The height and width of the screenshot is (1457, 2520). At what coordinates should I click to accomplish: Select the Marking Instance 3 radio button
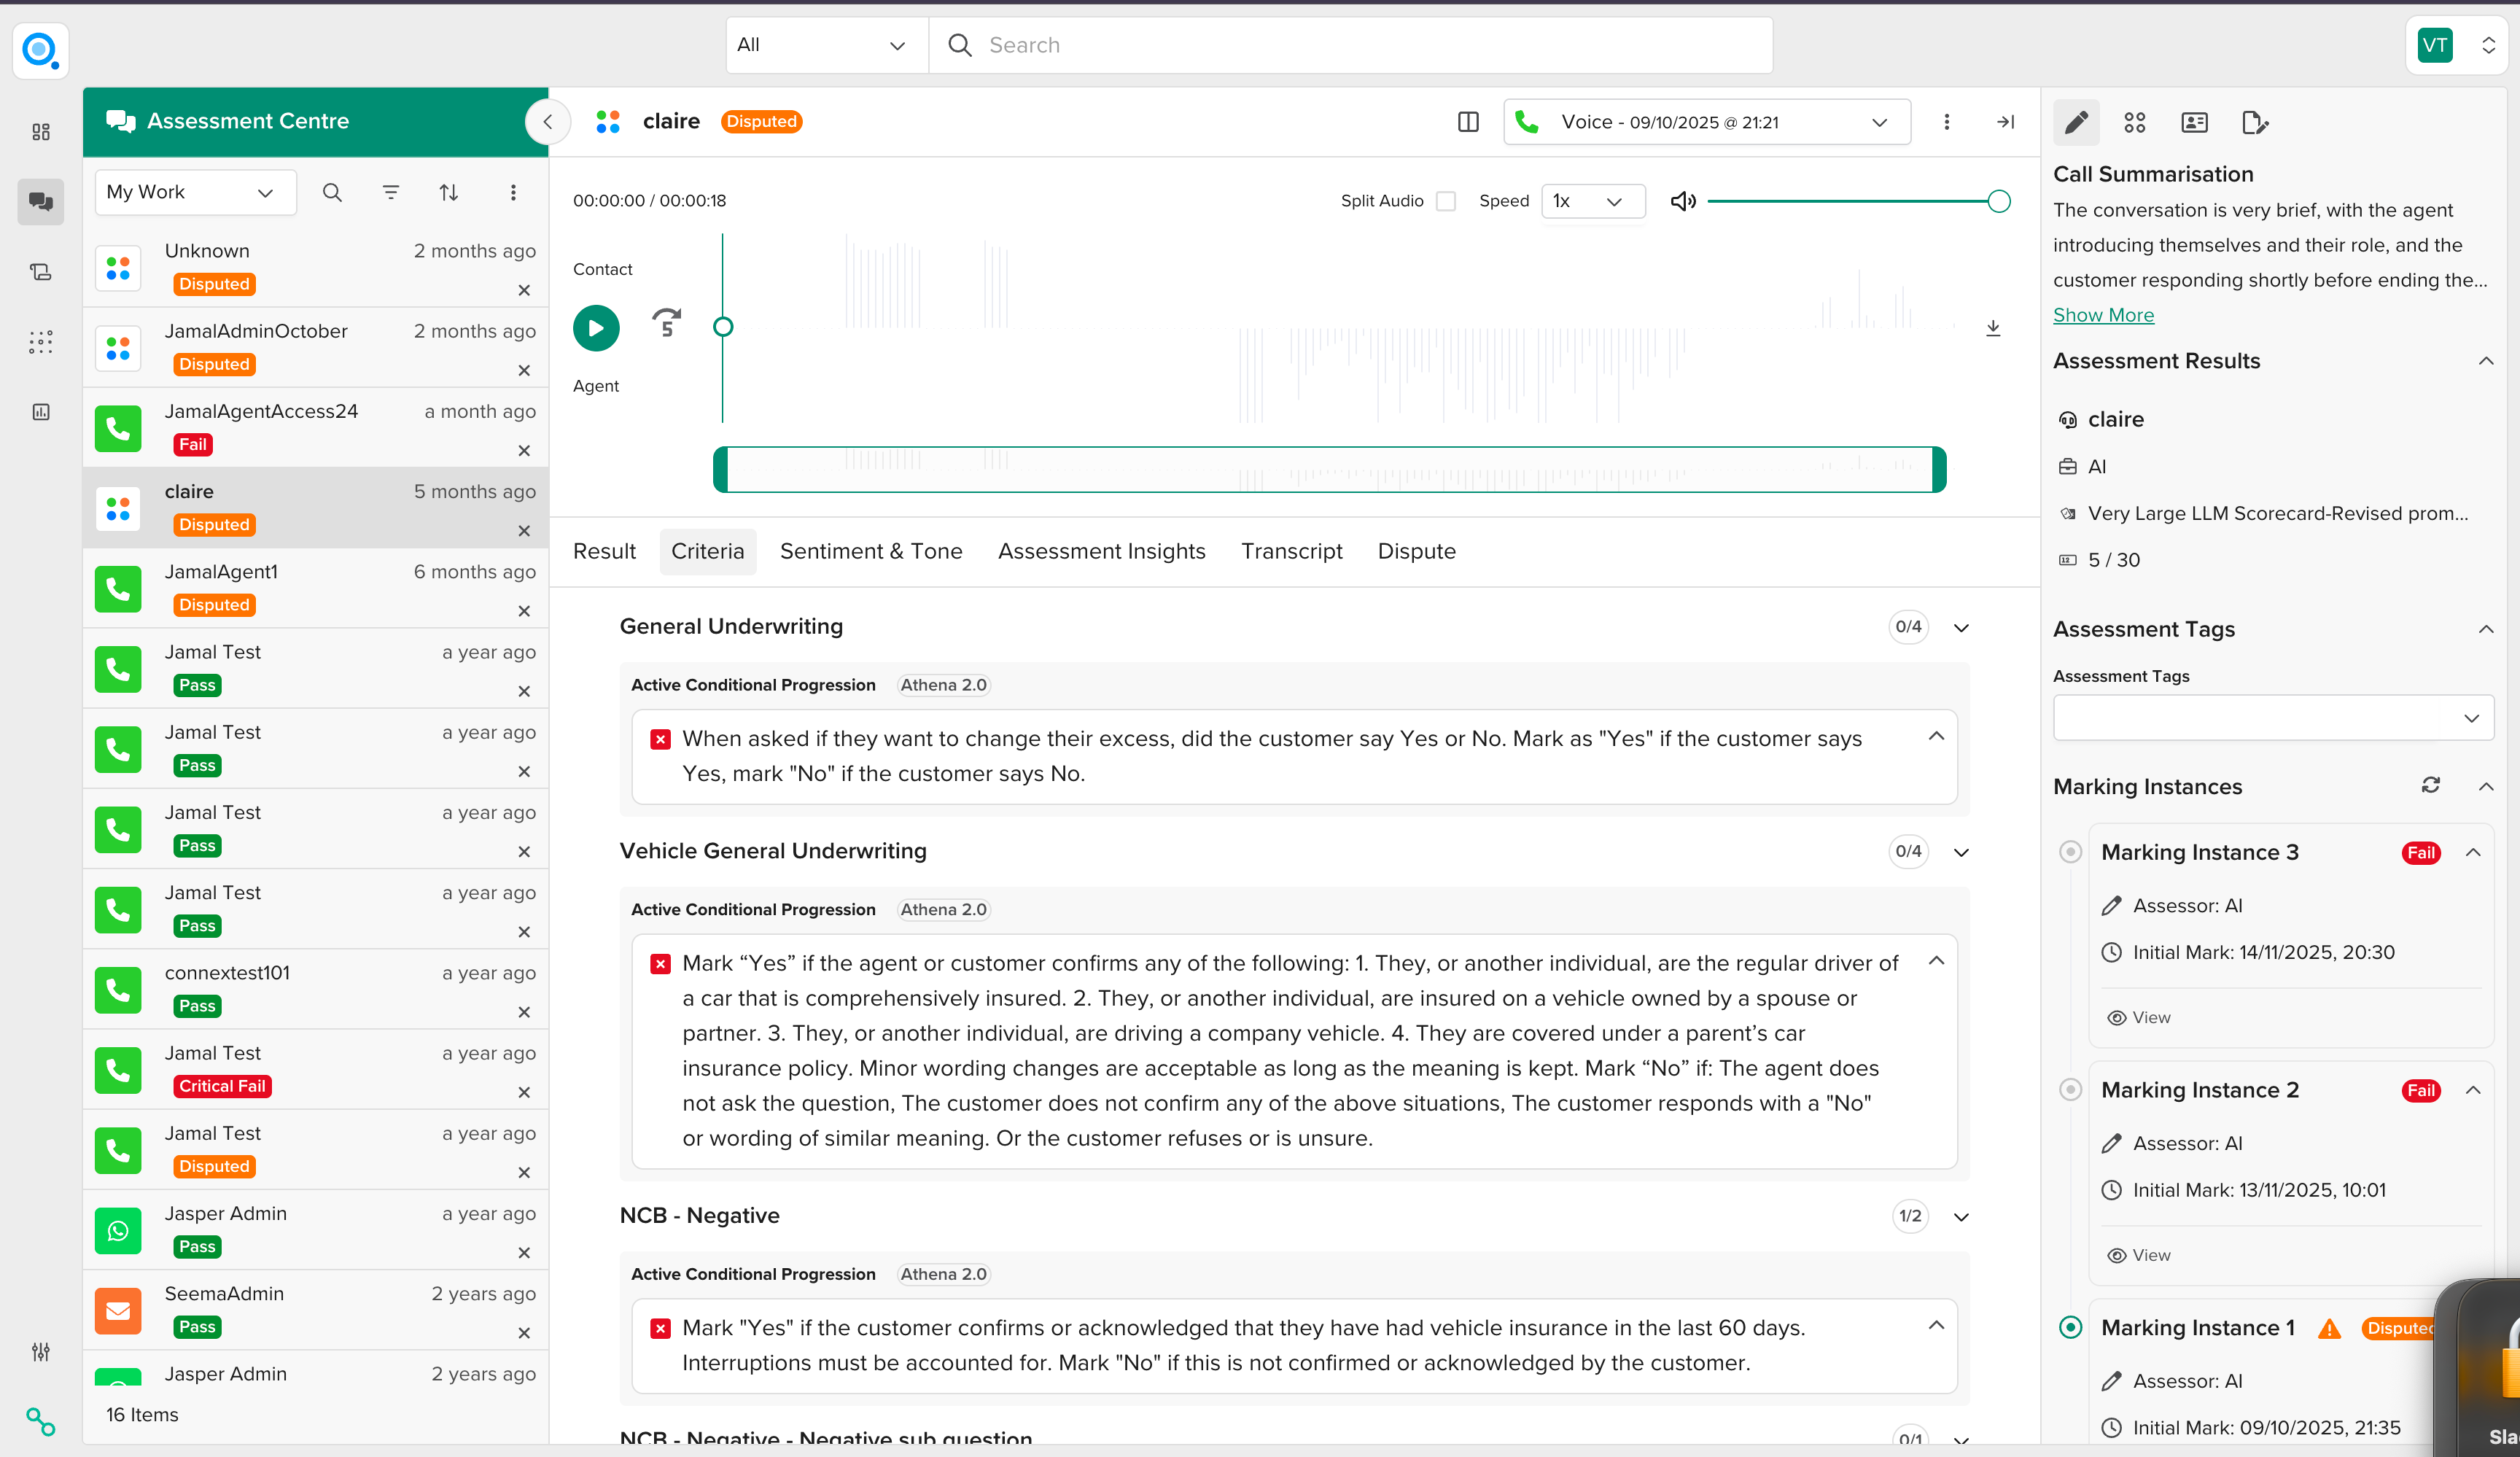(x=2071, y=851)
